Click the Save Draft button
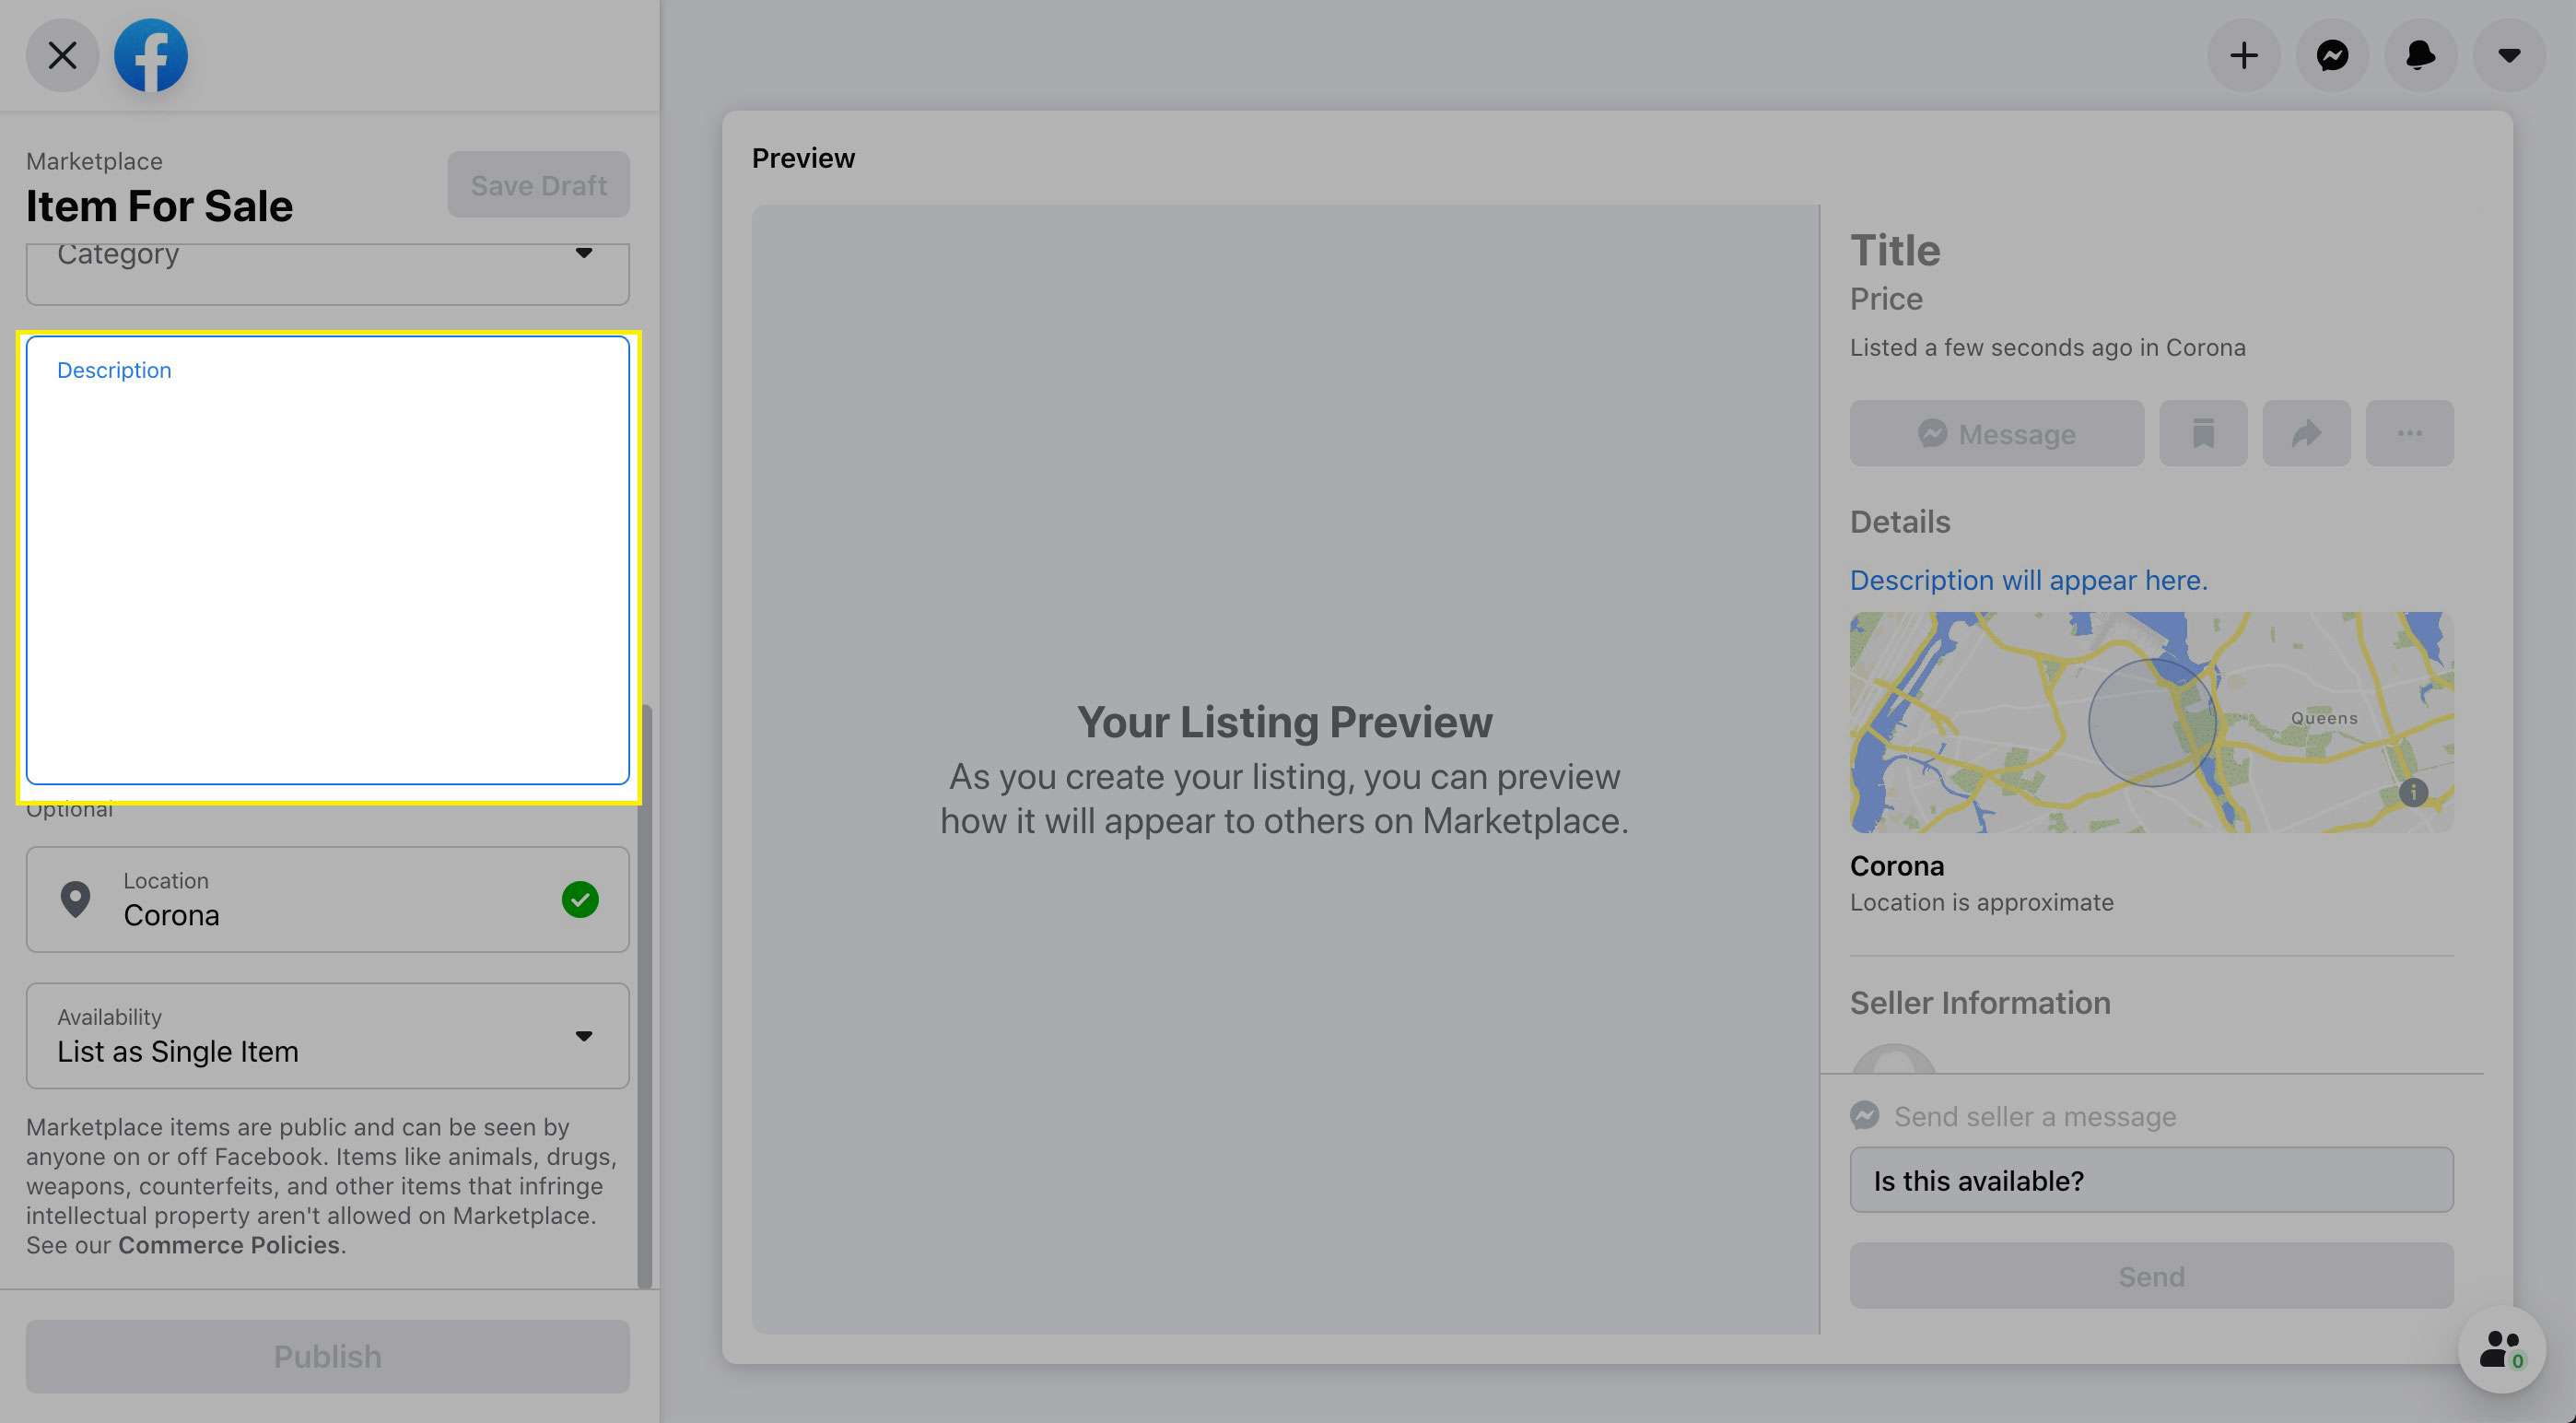This screenshot has height=1423, width=2576. click(x=539, y=184)
